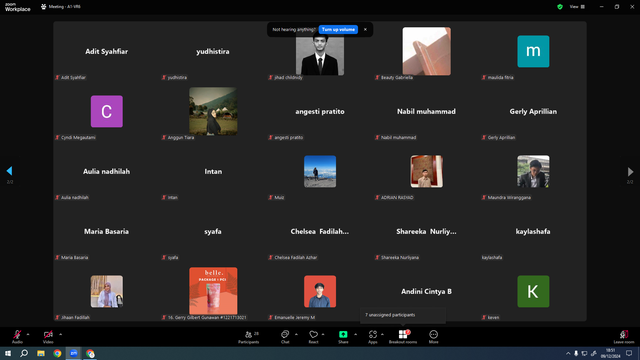The width and height of the screenshot is (640, 360).
Task: Start screen Share
Action: [343, 337]
